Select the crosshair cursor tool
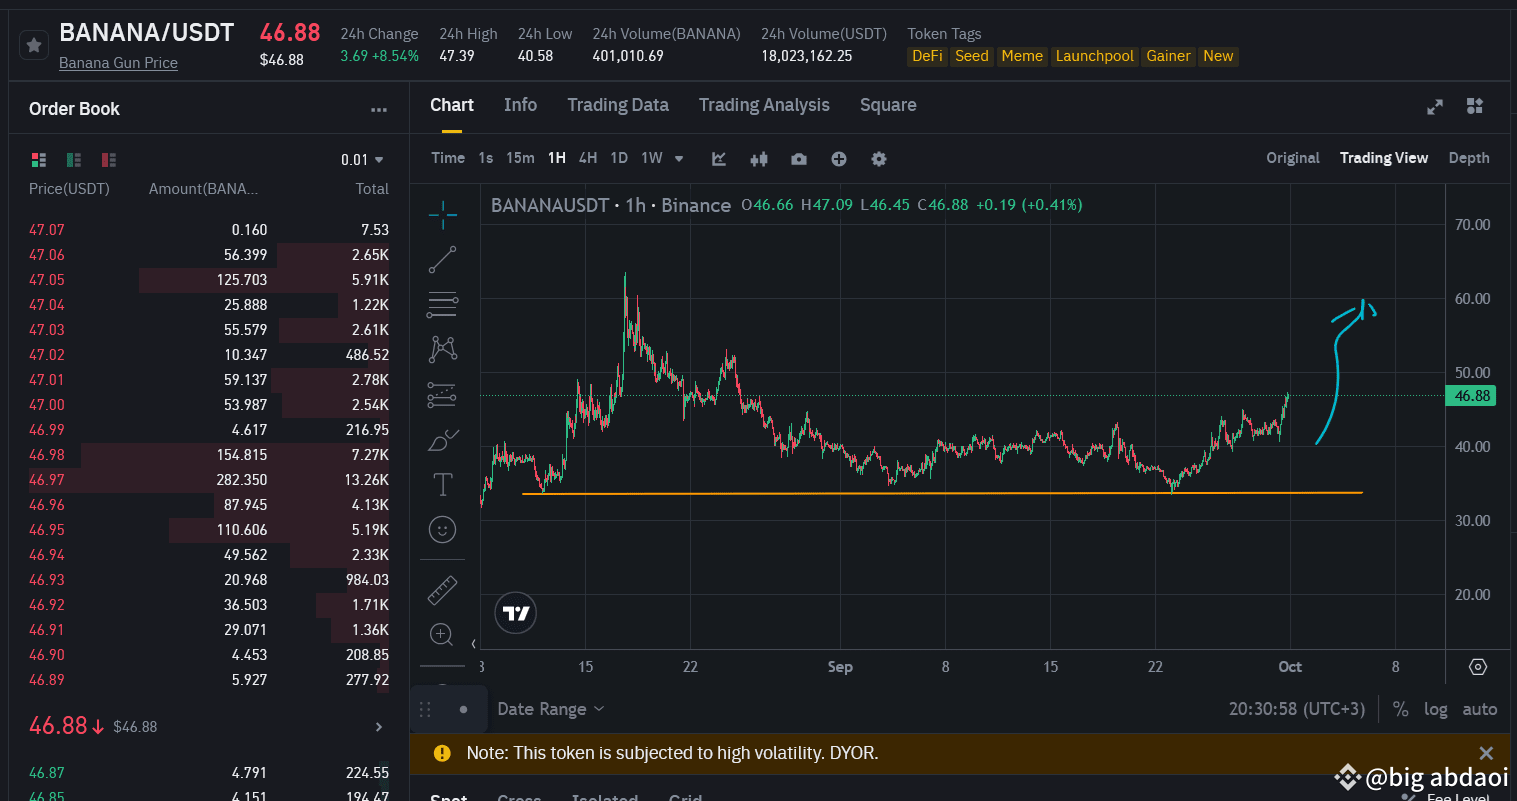The height and width of the screenshot is (801, 1517). click(442, 214)
